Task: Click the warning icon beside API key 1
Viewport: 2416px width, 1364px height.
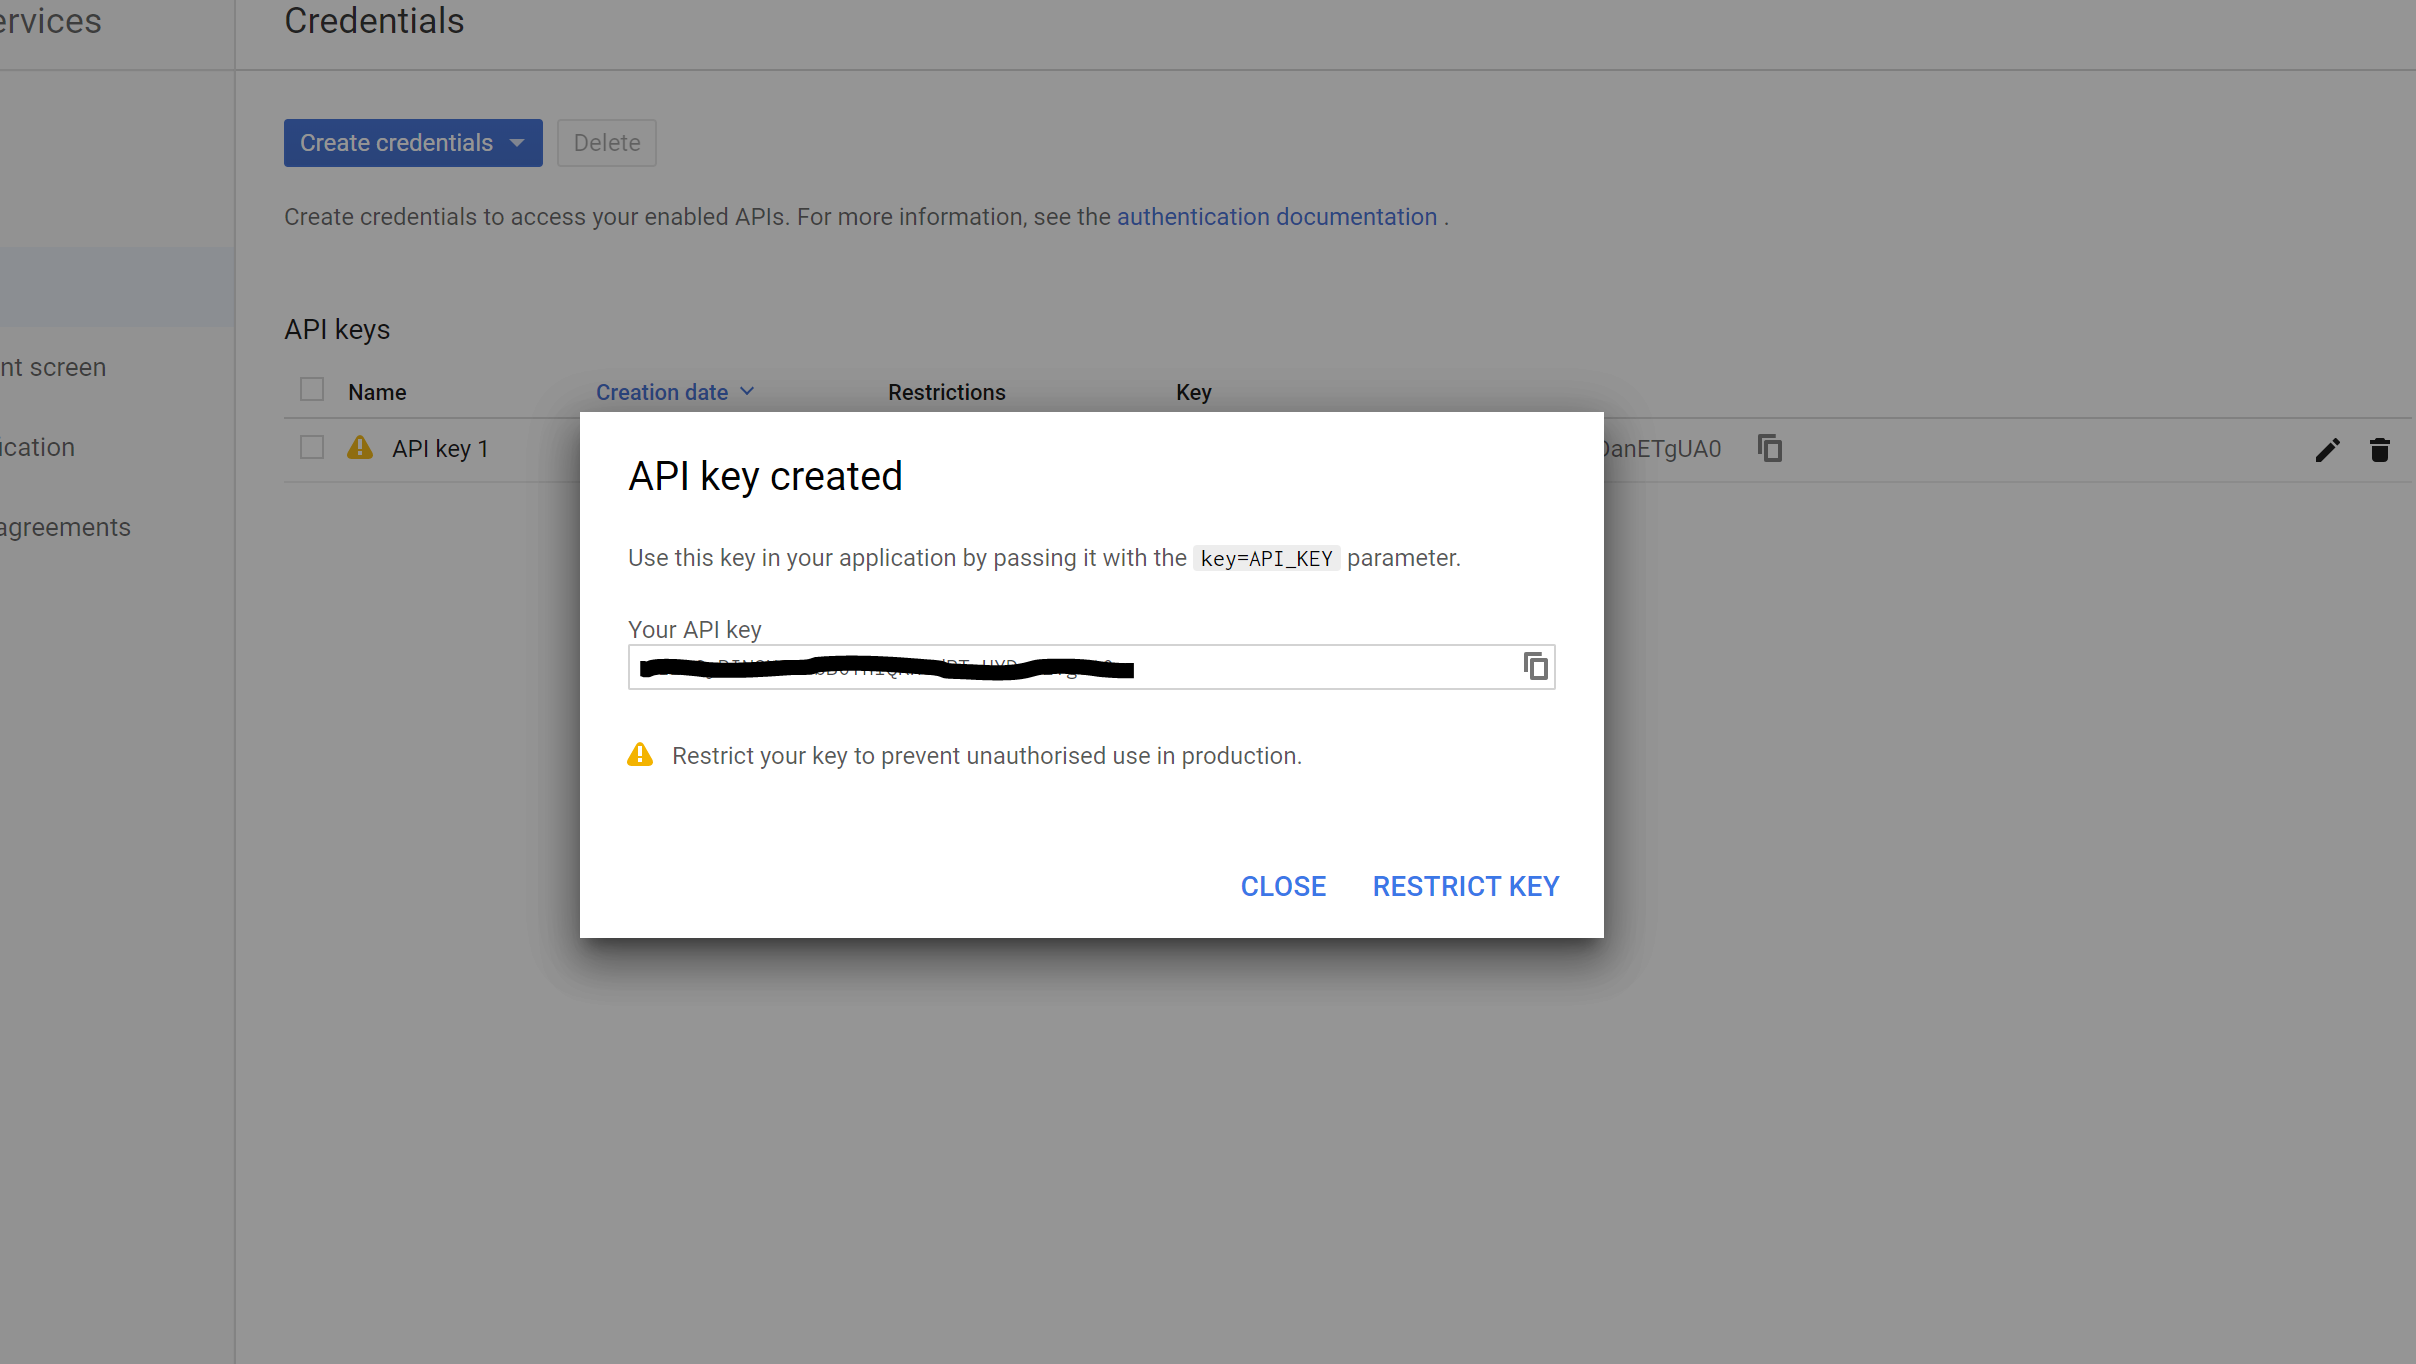Action: coord(360,448)
